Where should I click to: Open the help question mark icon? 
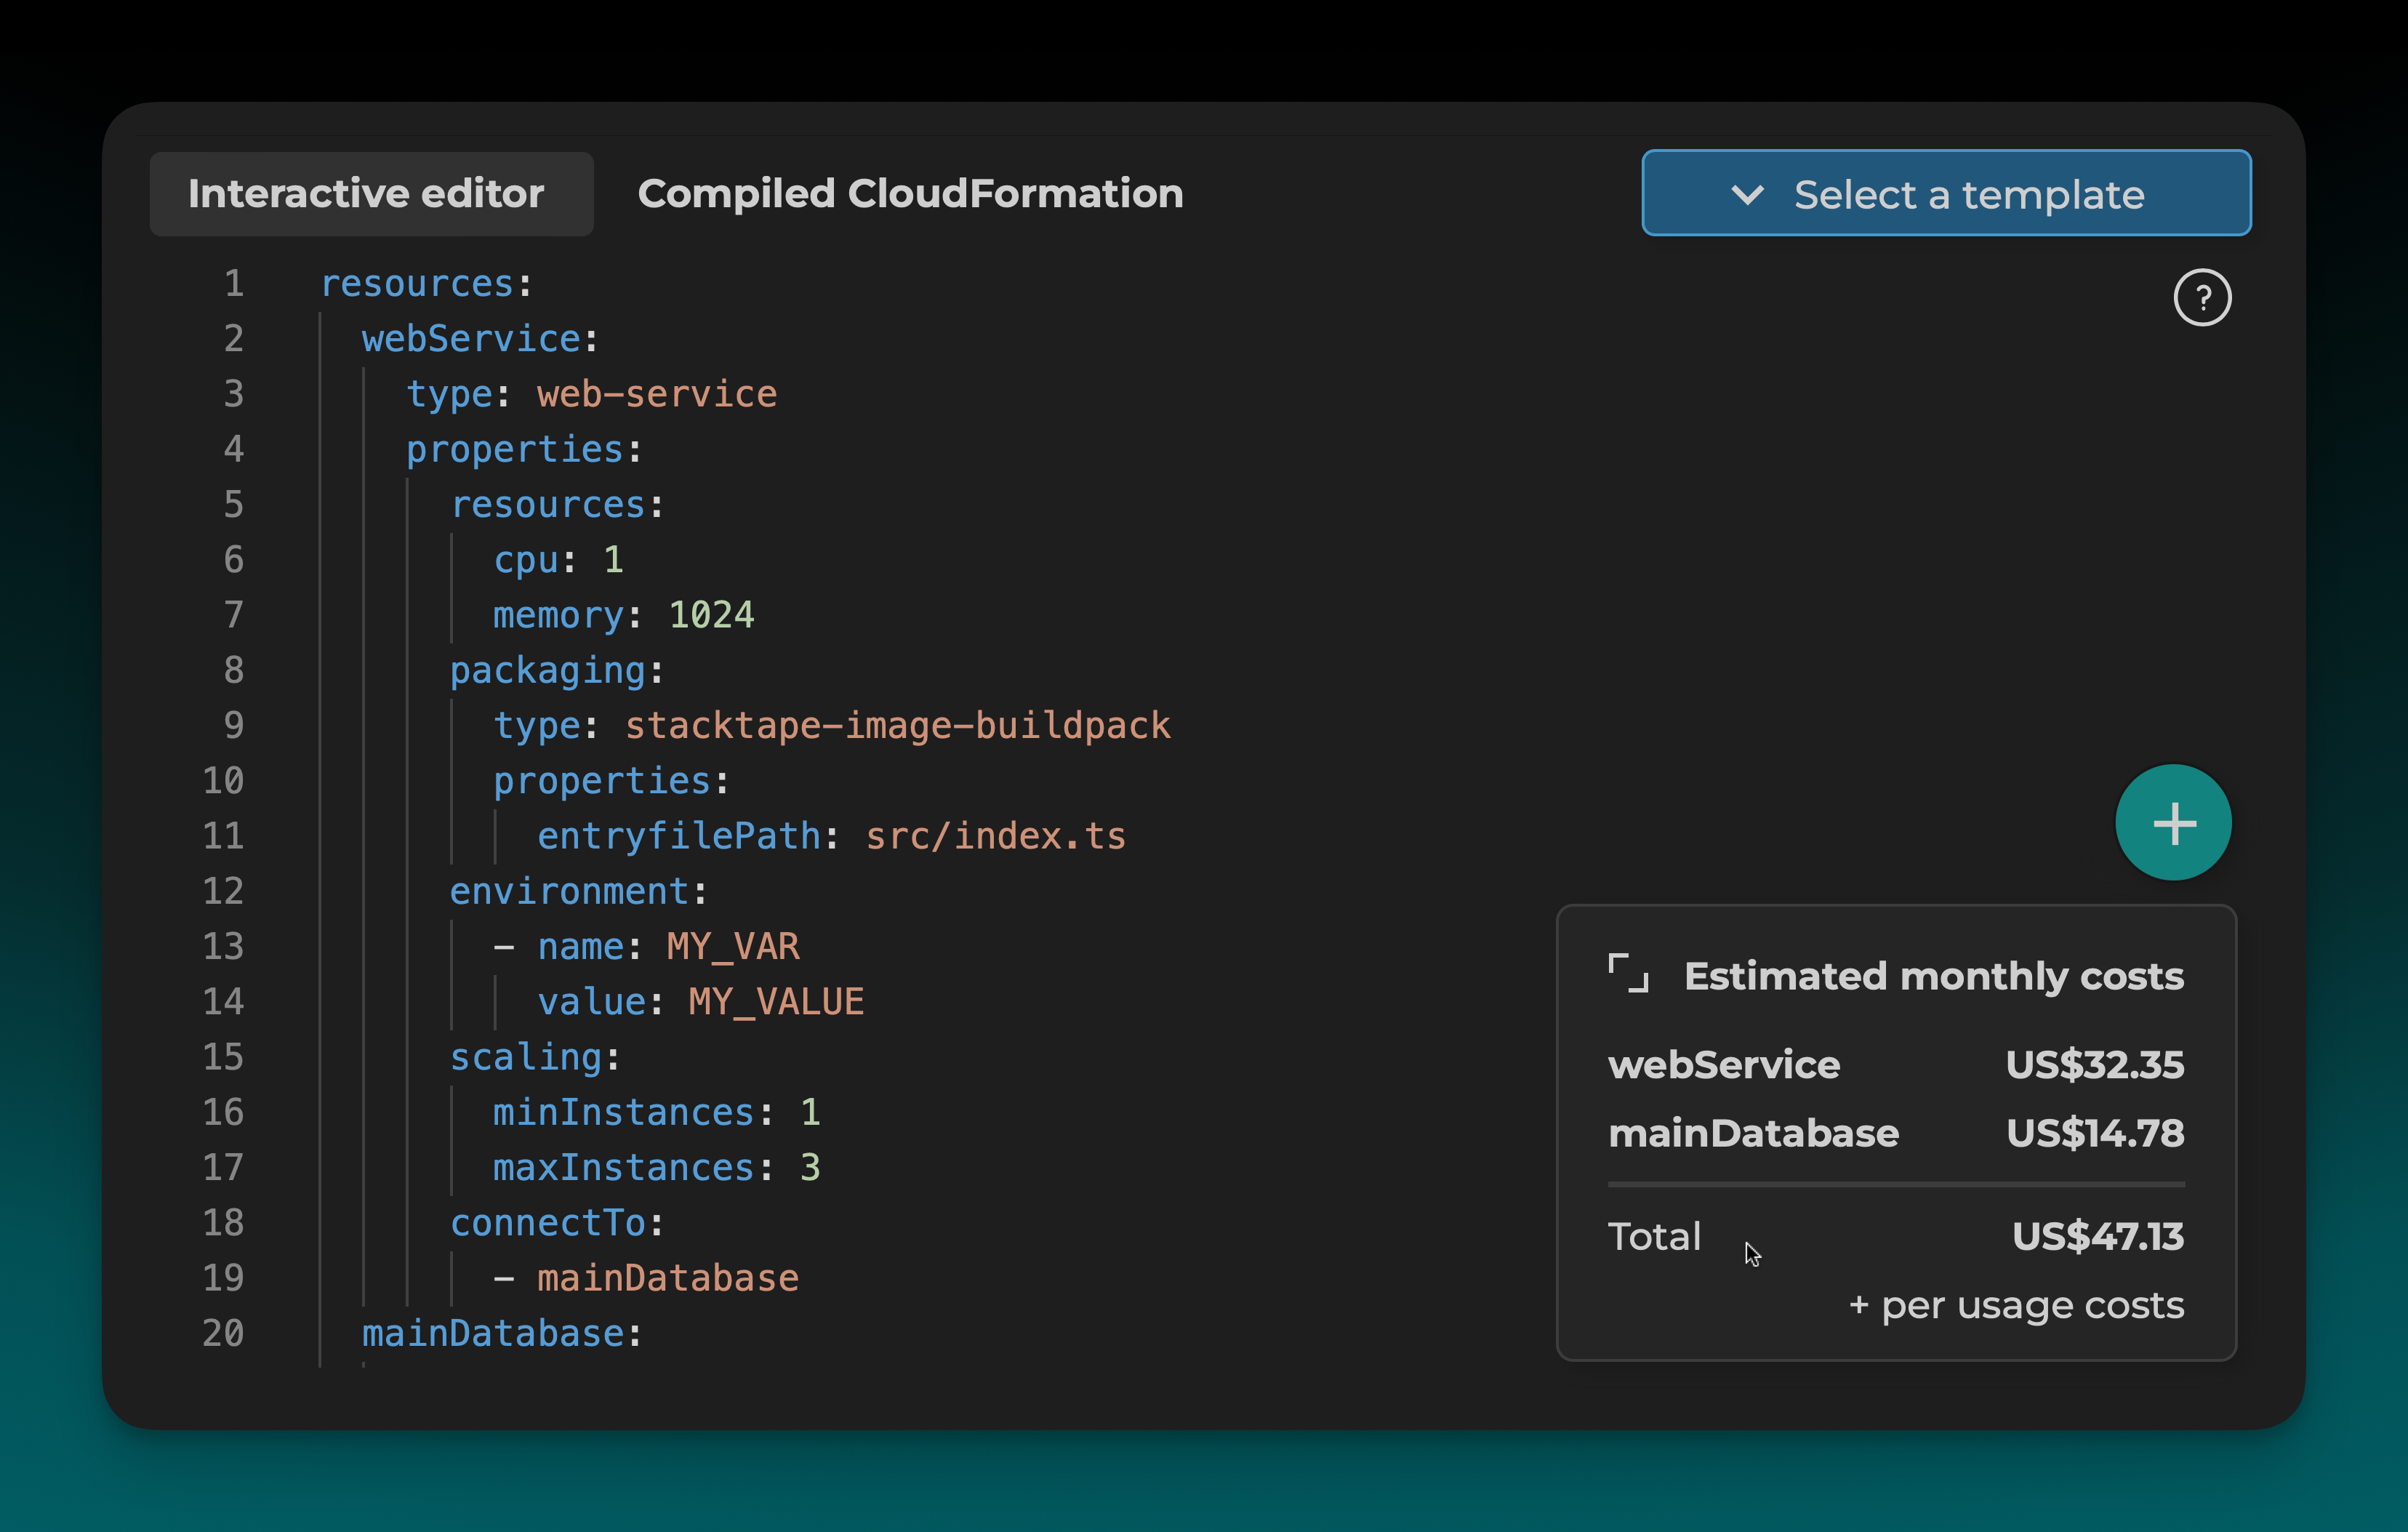(x=2202, y=297)
